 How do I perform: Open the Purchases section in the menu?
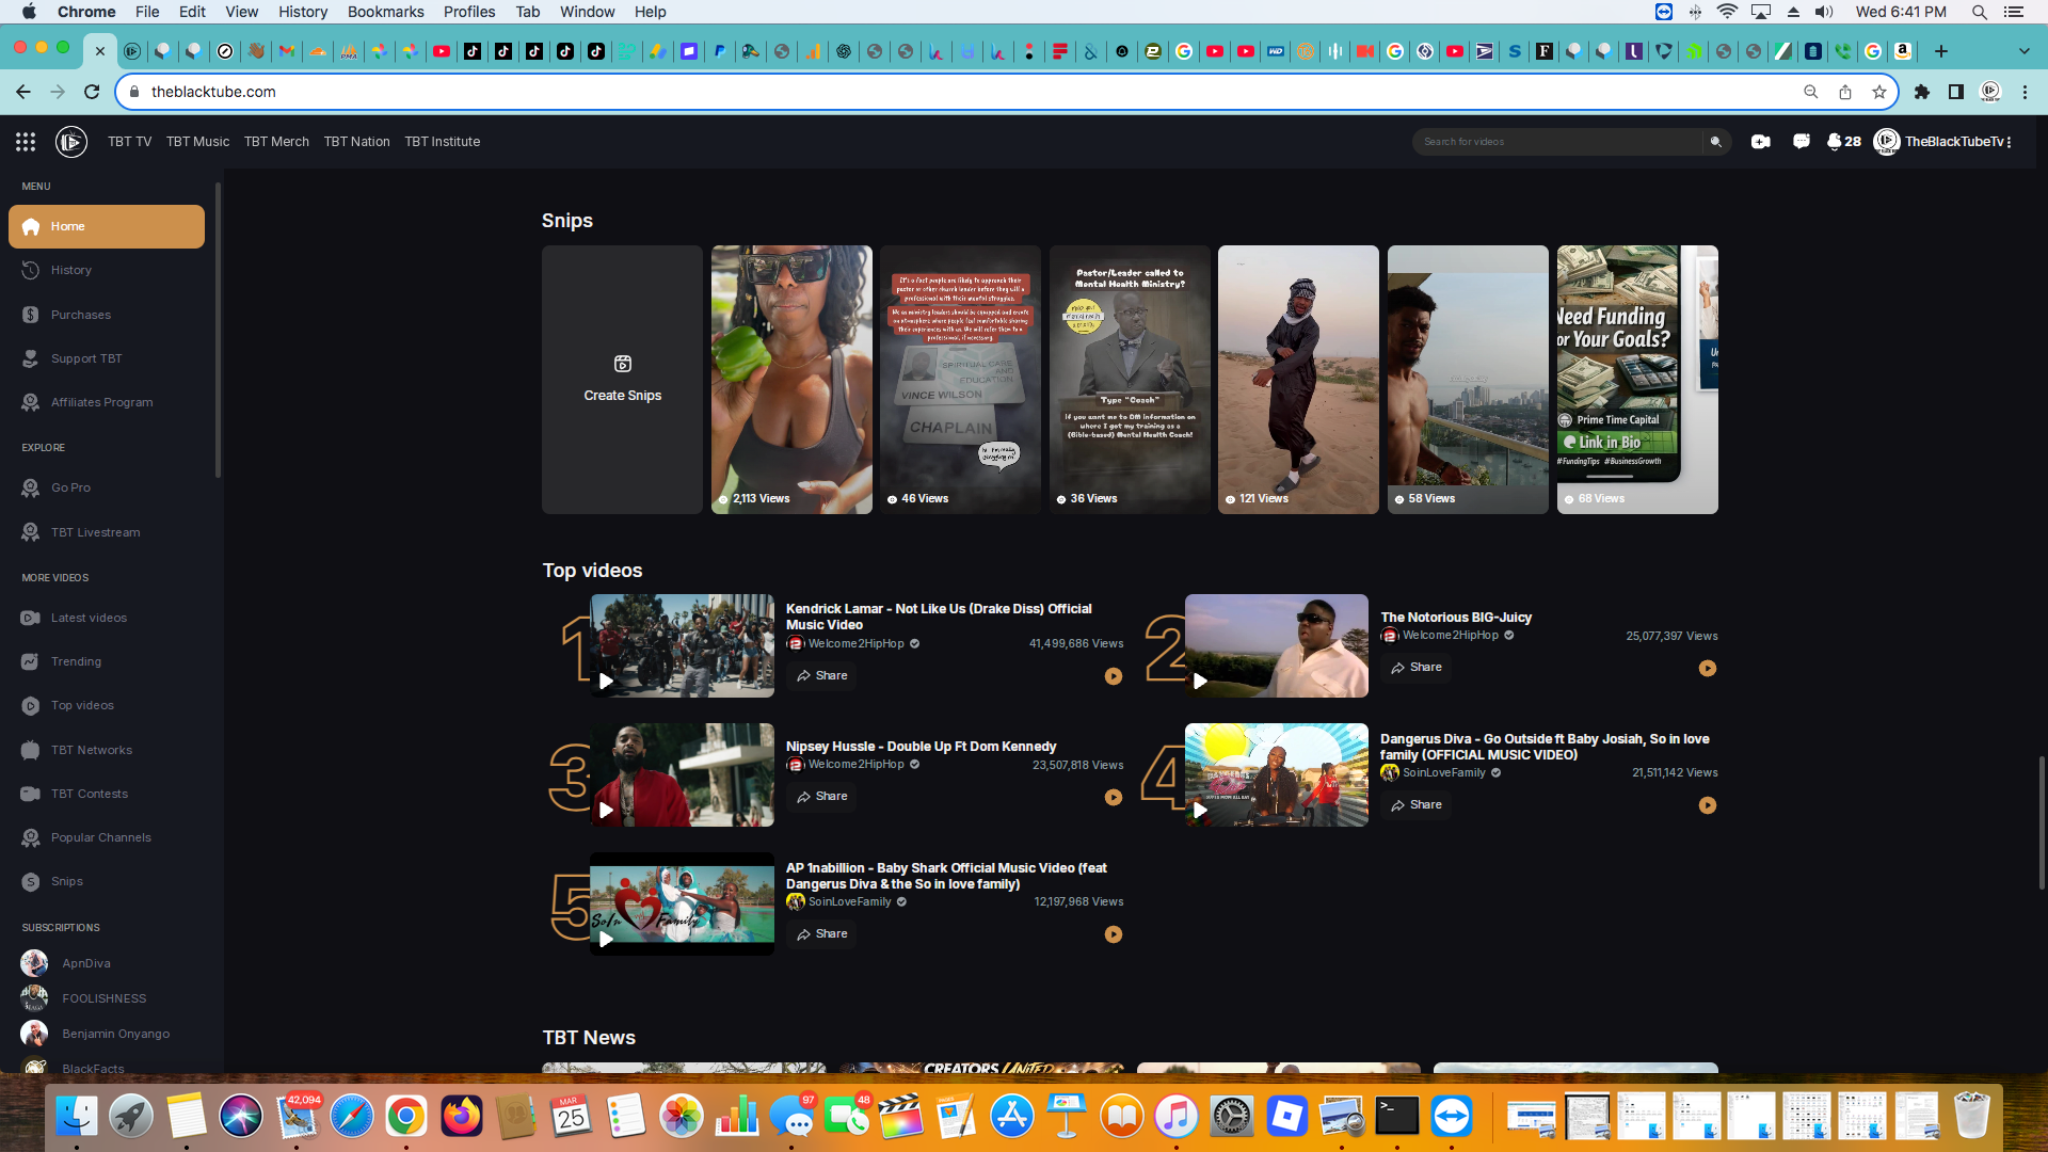click(31, 314)
